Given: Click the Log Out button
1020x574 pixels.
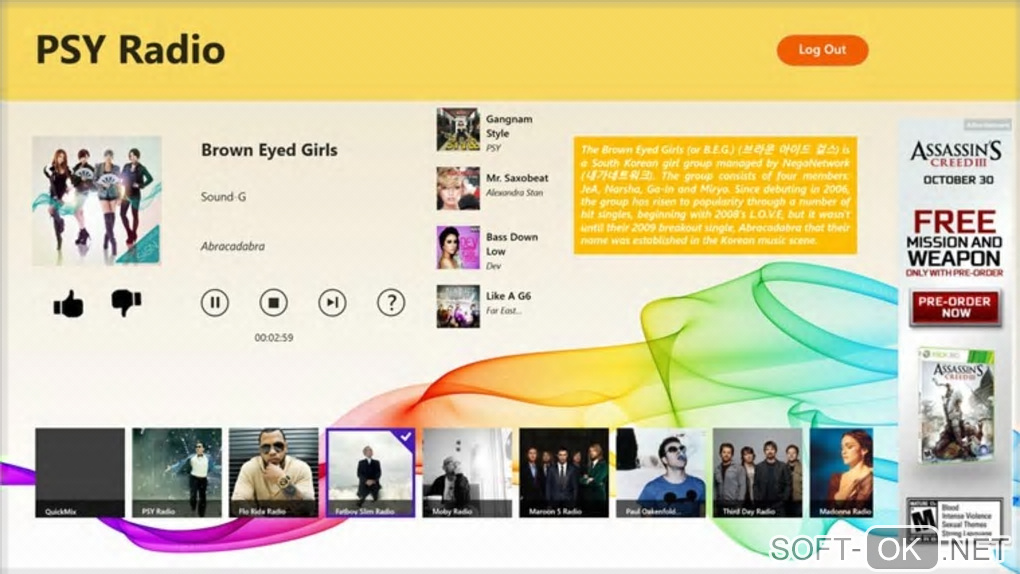Looking at the screenshot, I should pos(822,50).
